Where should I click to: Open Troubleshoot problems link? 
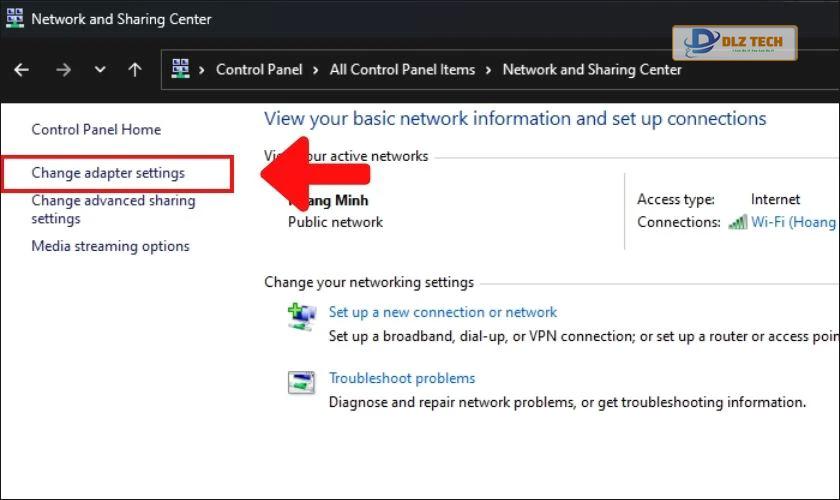[x=402, y=378]
